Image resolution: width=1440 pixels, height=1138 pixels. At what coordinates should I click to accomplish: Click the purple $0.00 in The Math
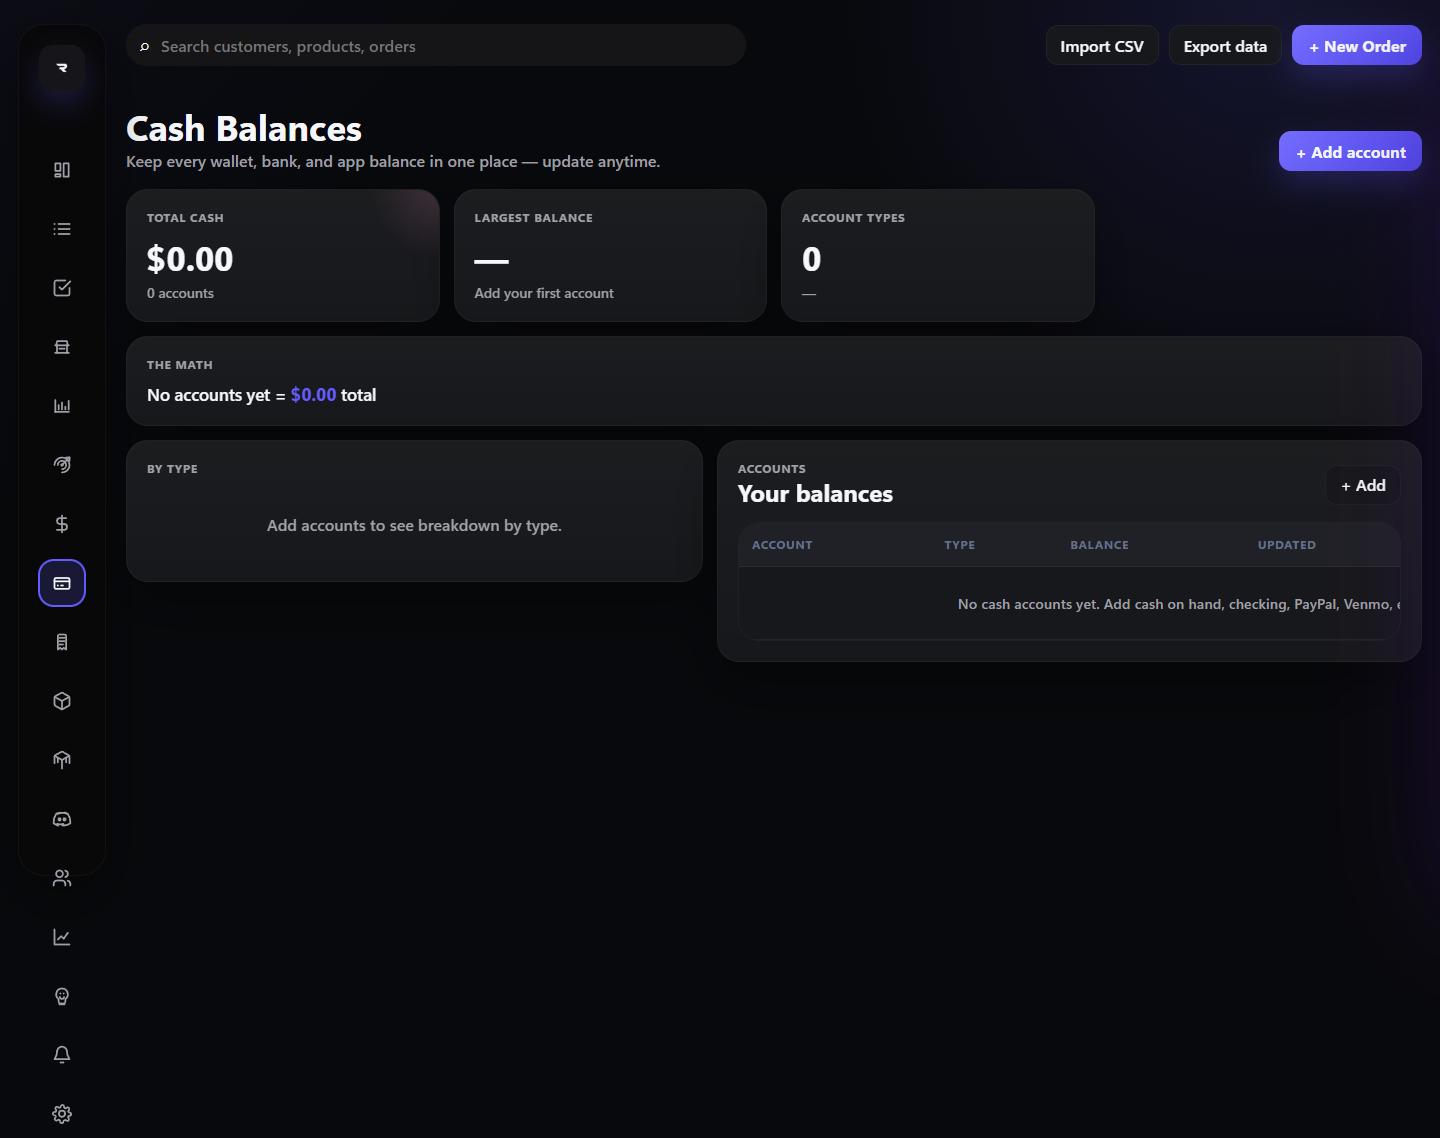point(313,396)
